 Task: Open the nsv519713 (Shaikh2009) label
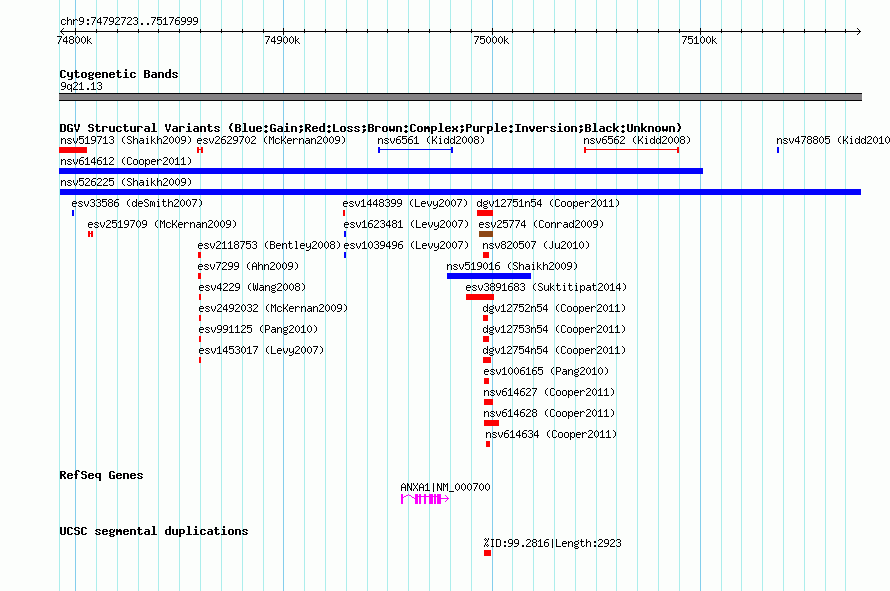tap(126, 140)
